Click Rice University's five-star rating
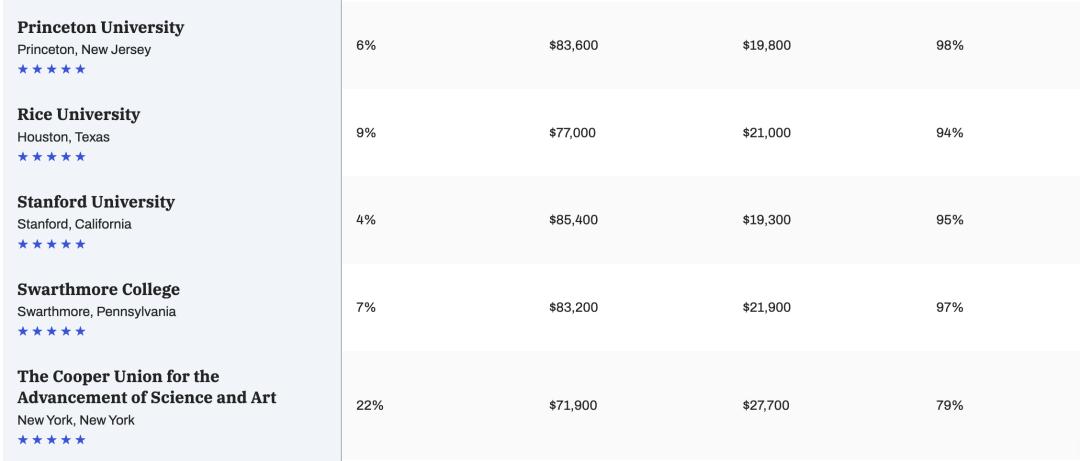This screenshot has height=461, width=1080. [52, 156]
